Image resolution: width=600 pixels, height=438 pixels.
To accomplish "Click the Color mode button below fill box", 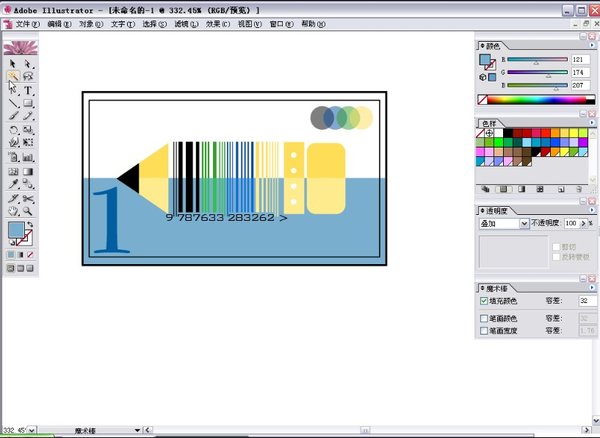I will point(11,255).
